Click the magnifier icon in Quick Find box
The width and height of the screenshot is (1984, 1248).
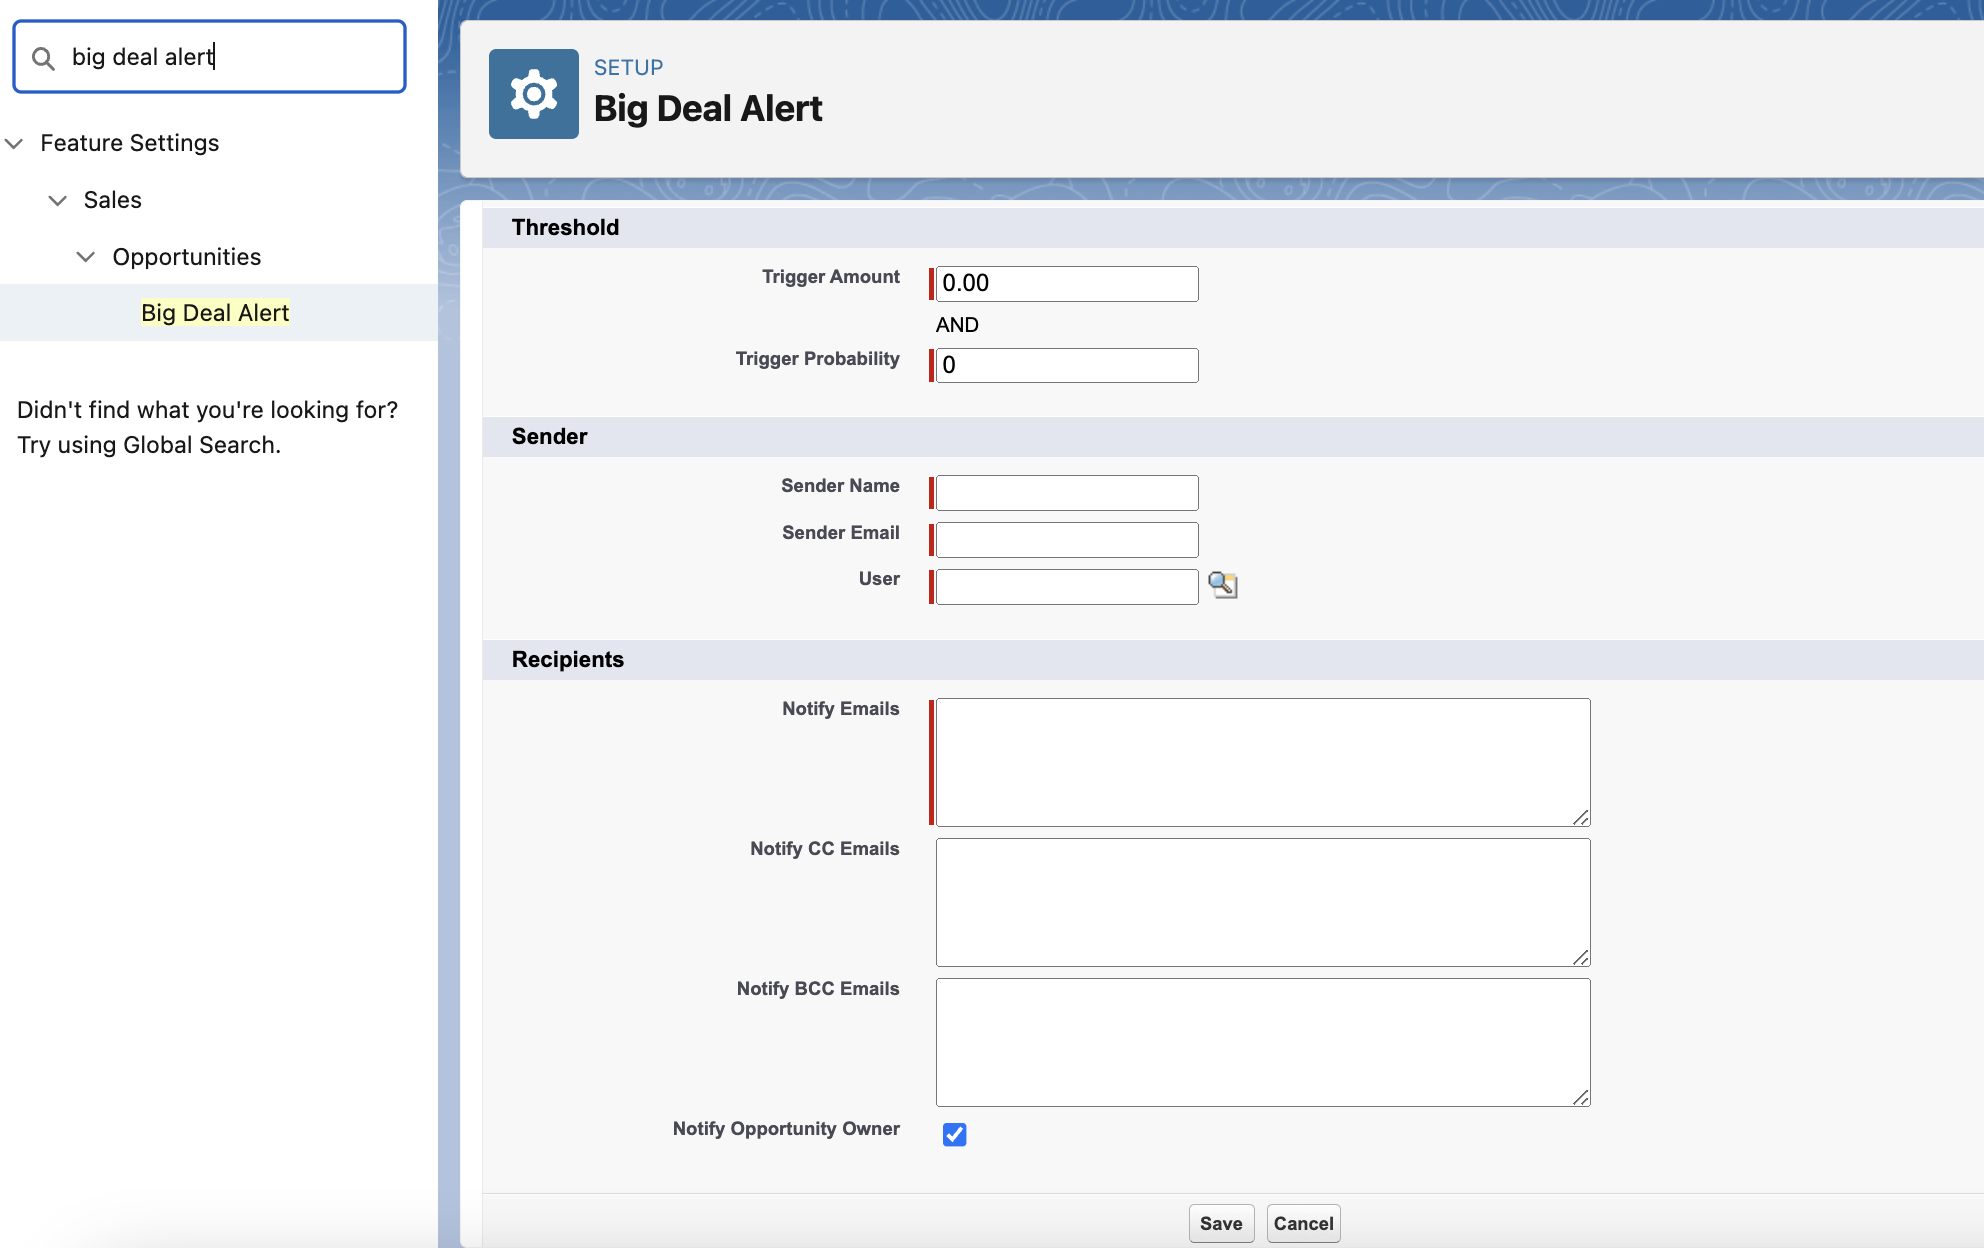pos(43,58)
